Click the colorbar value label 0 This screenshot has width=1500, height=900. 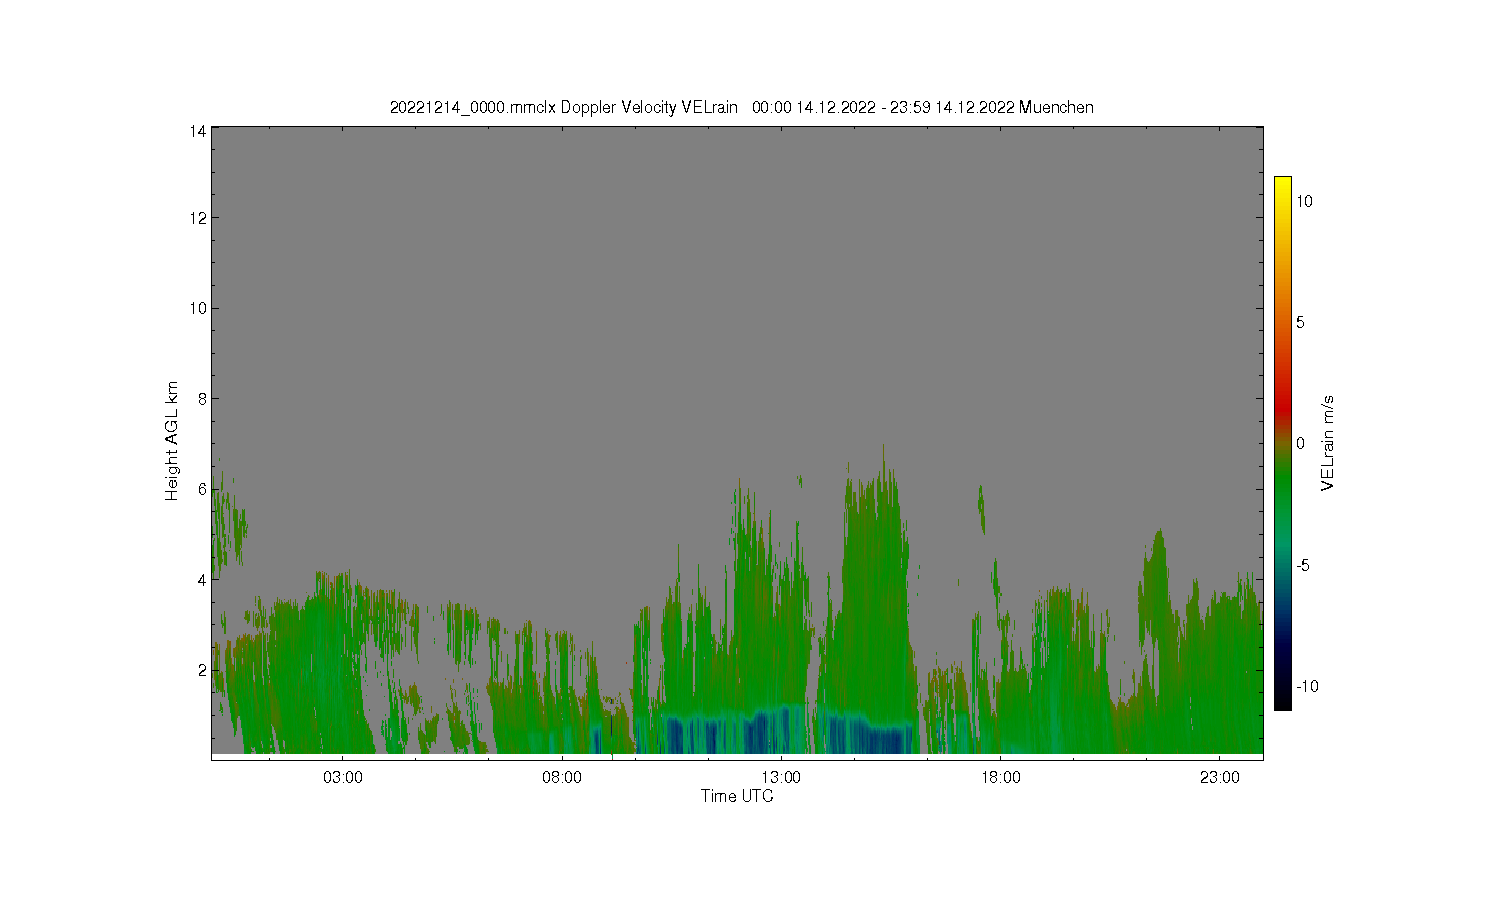(x=1300, y=443)
